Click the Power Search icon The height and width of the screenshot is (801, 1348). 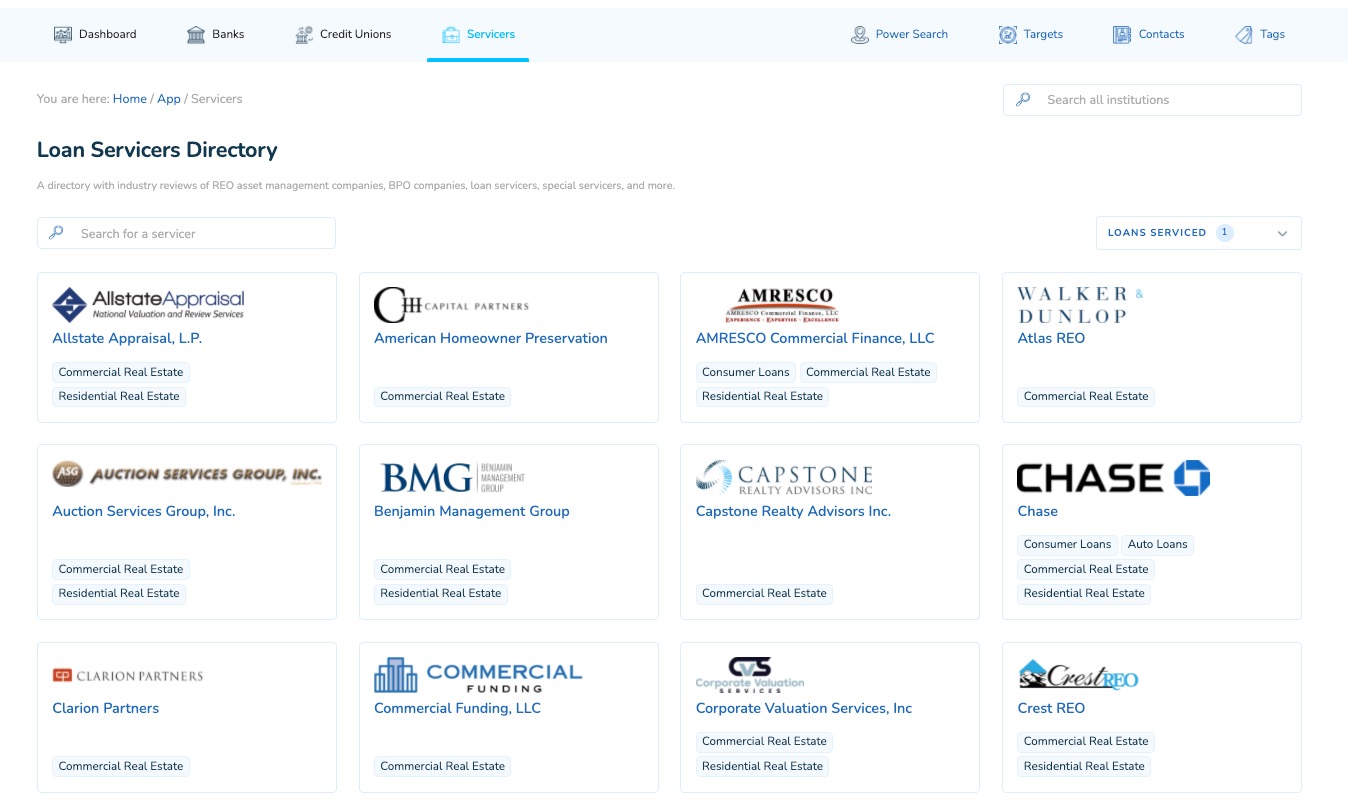[859, 35]
